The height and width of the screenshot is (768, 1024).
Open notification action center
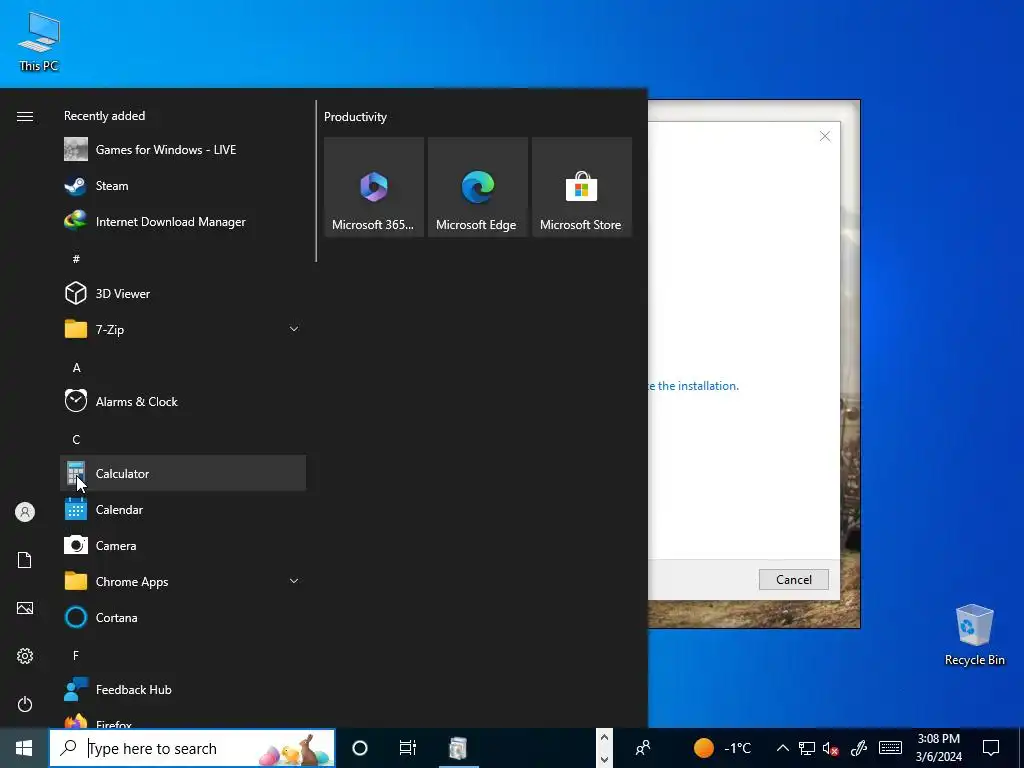coord(991,748)
